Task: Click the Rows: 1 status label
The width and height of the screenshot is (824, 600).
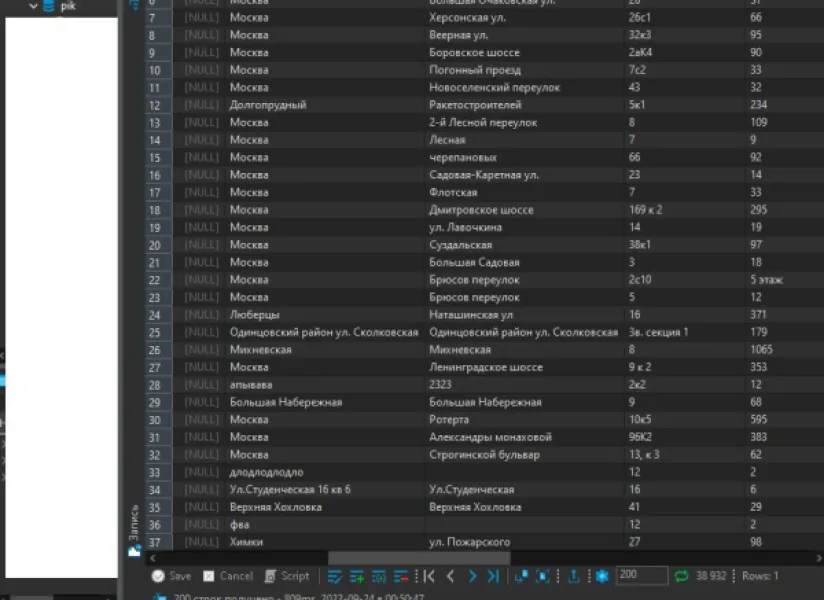Action: click(760, 576)
